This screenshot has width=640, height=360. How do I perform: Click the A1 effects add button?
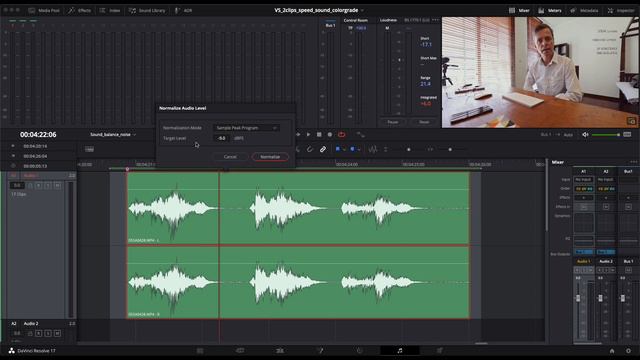click(x=584, y=198)
